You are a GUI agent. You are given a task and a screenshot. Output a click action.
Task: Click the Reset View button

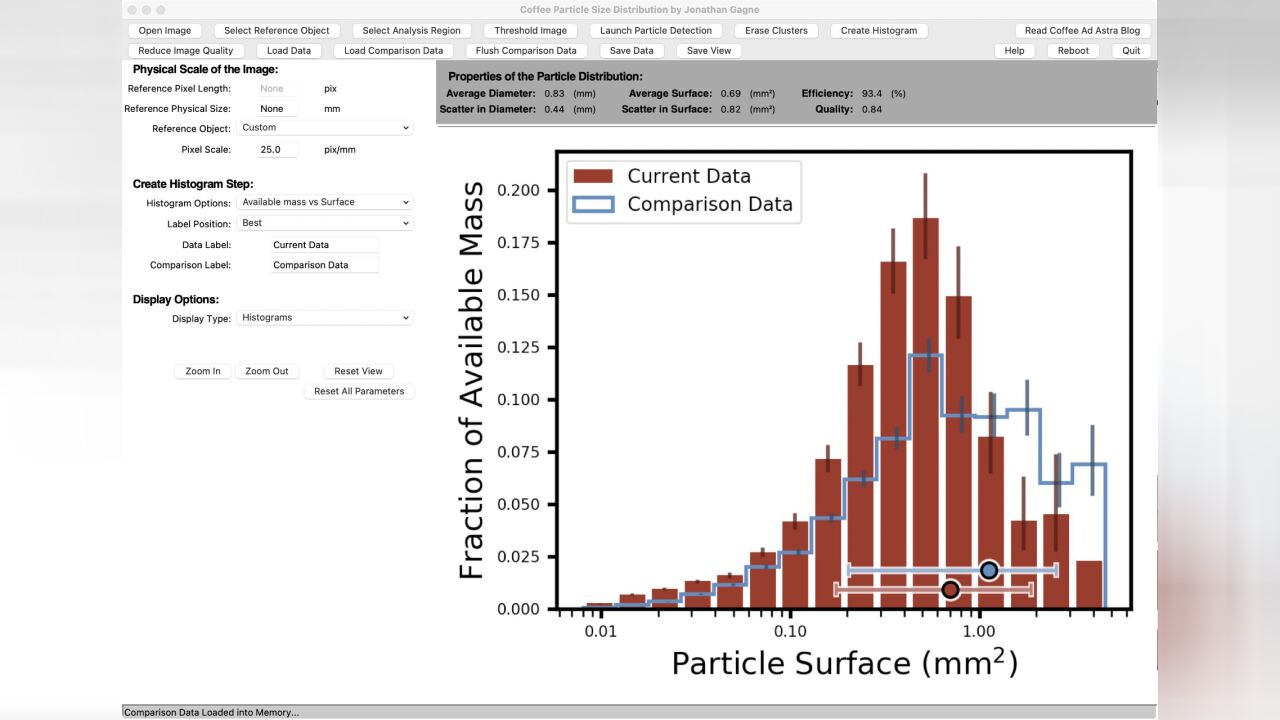[358, 371]
